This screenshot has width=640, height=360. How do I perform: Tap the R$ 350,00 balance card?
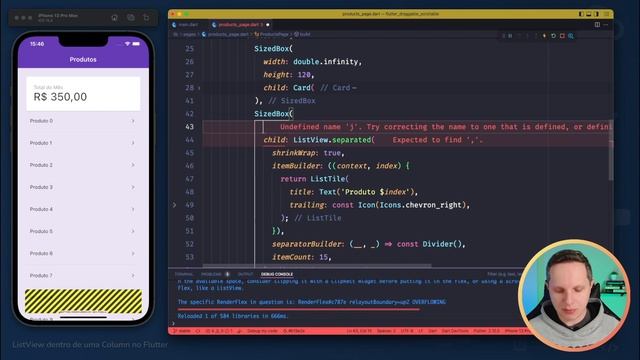point(83,93)
